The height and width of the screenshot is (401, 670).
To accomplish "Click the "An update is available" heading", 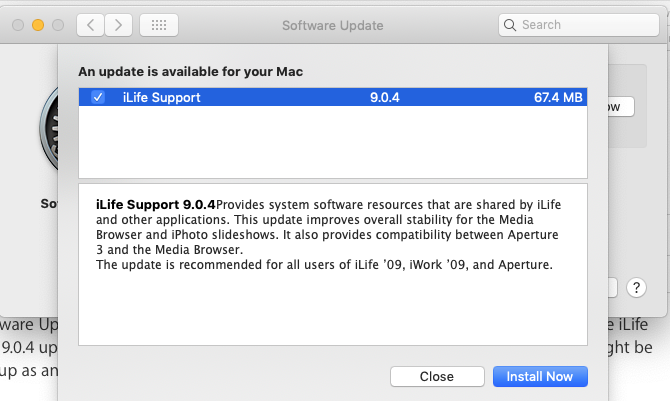I will tap(191, 72).
